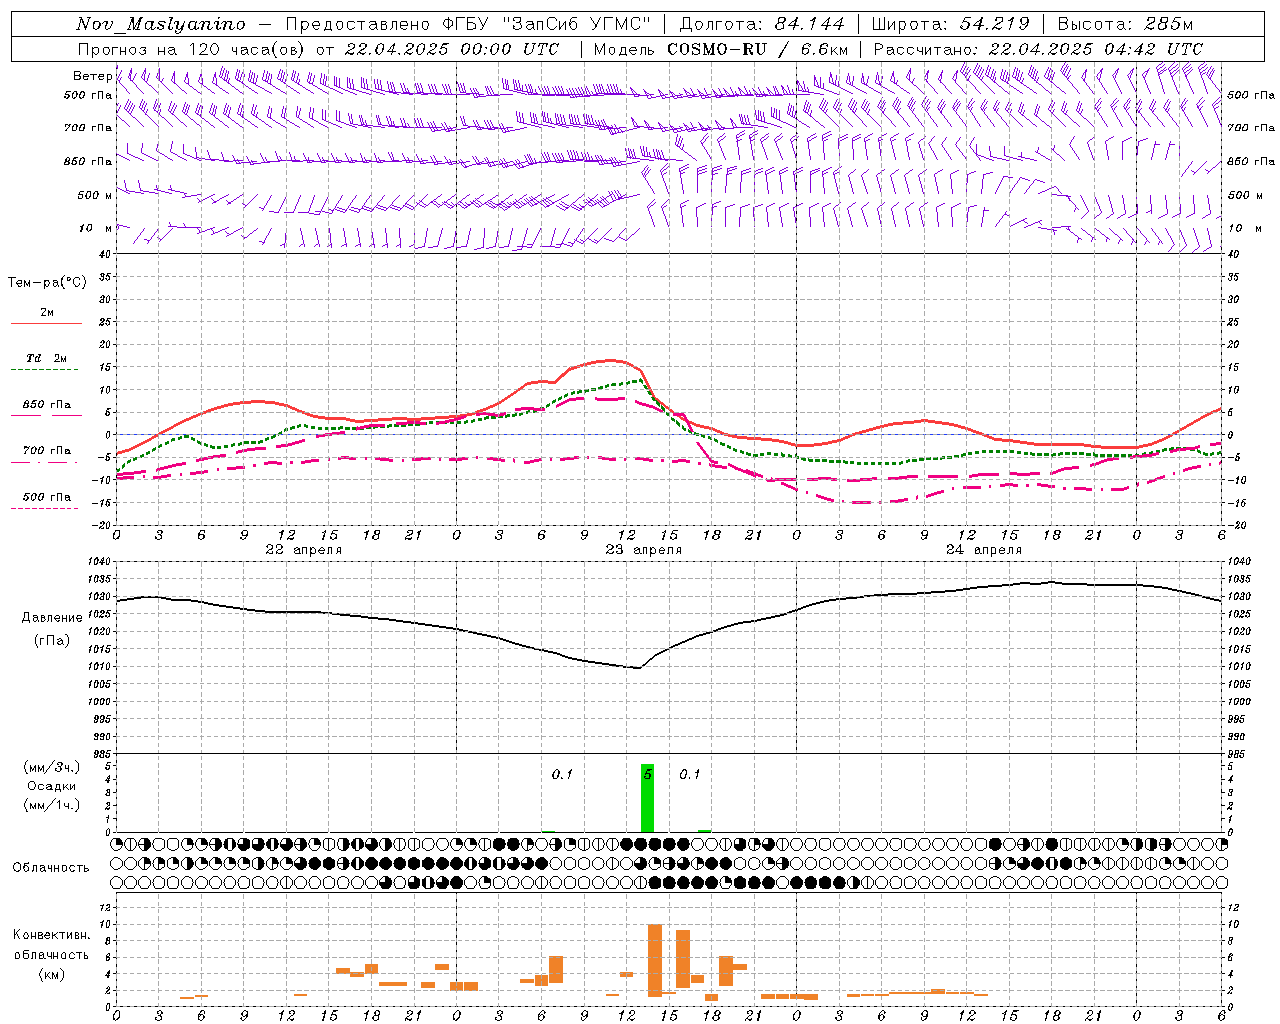Click the Осадки precipitation label
This screenshot has height=1024, width=1280.
point(52,786)
